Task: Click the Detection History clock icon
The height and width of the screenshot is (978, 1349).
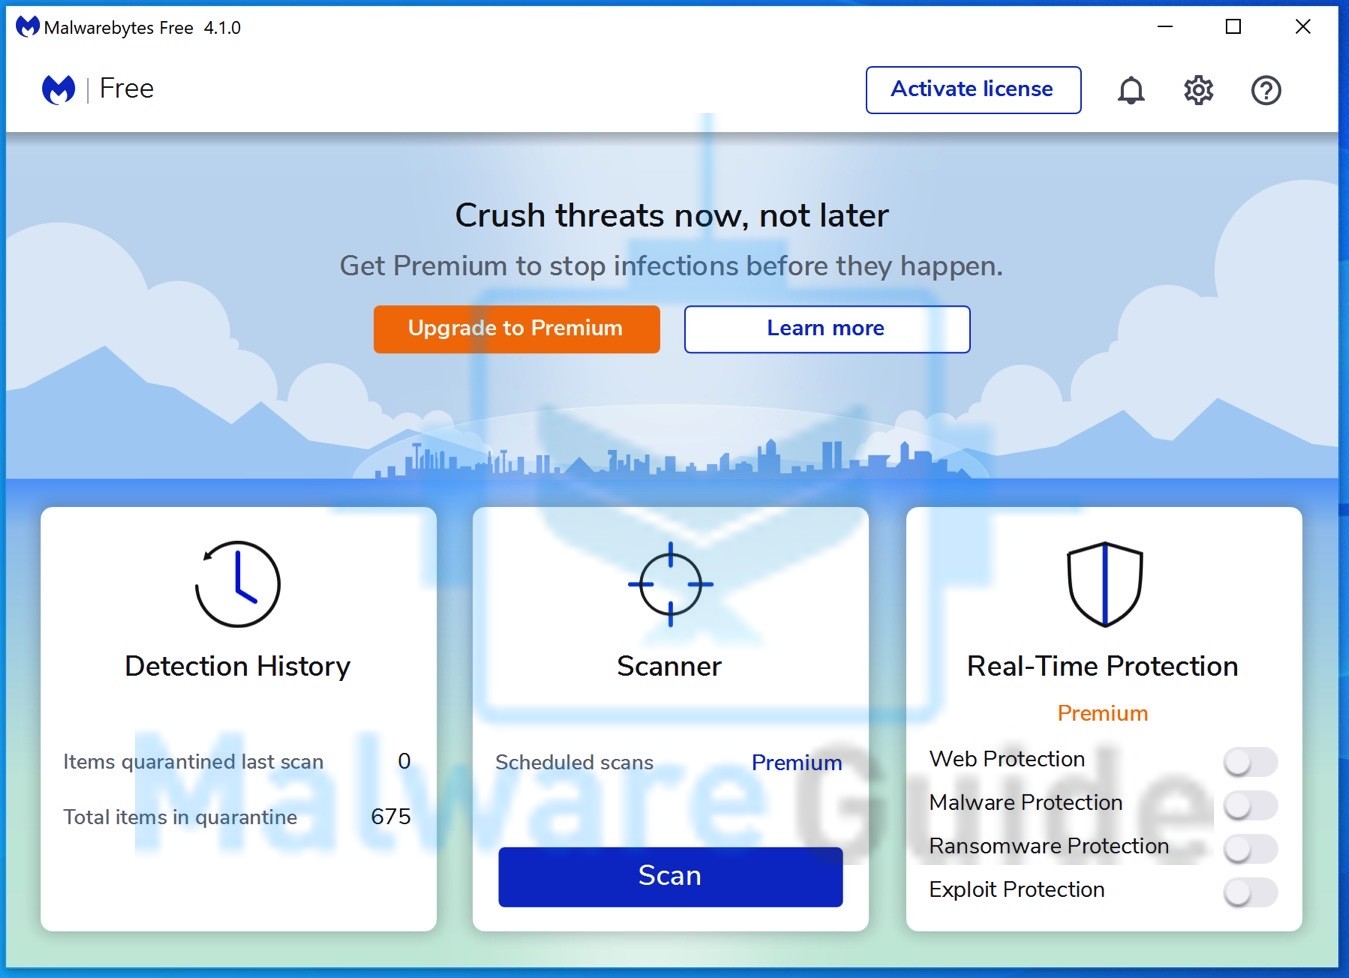Action: (237, 584)
